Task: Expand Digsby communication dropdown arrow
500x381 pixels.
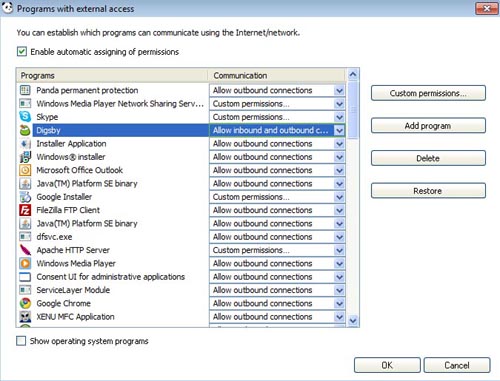Action: pyautogui.click(x=339, y=130)
